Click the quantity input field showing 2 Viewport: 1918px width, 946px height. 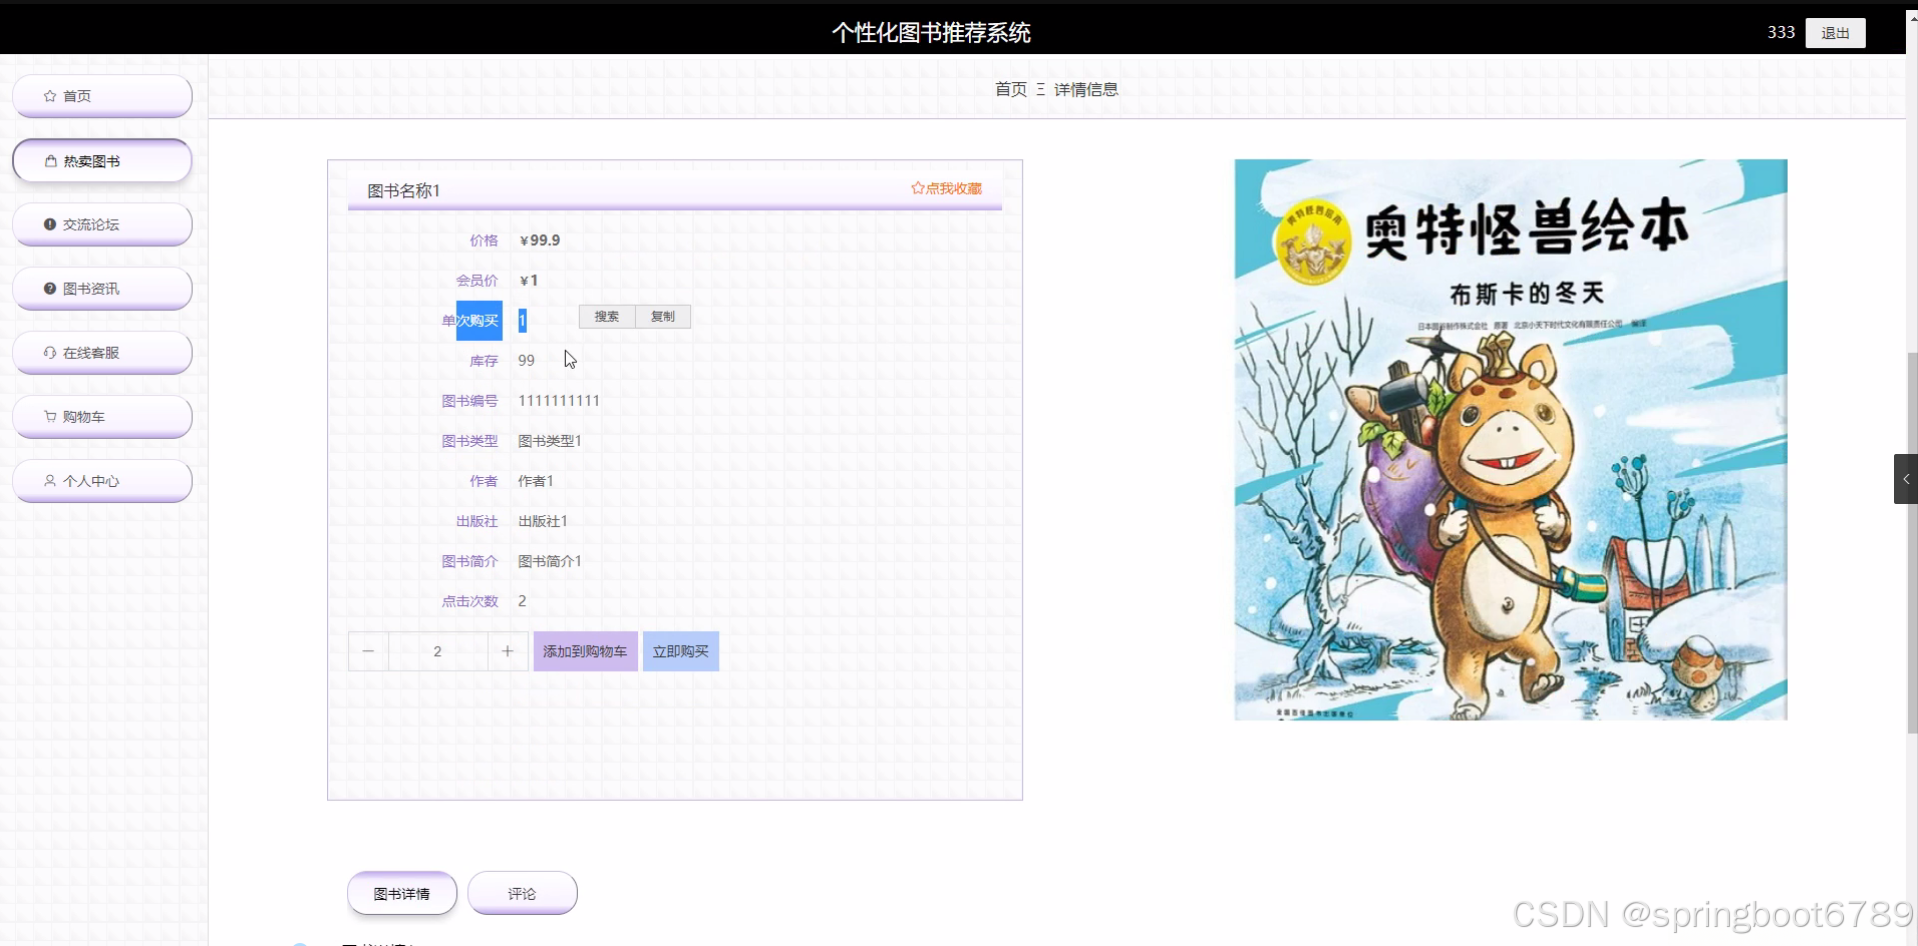(x=438, y=651)
